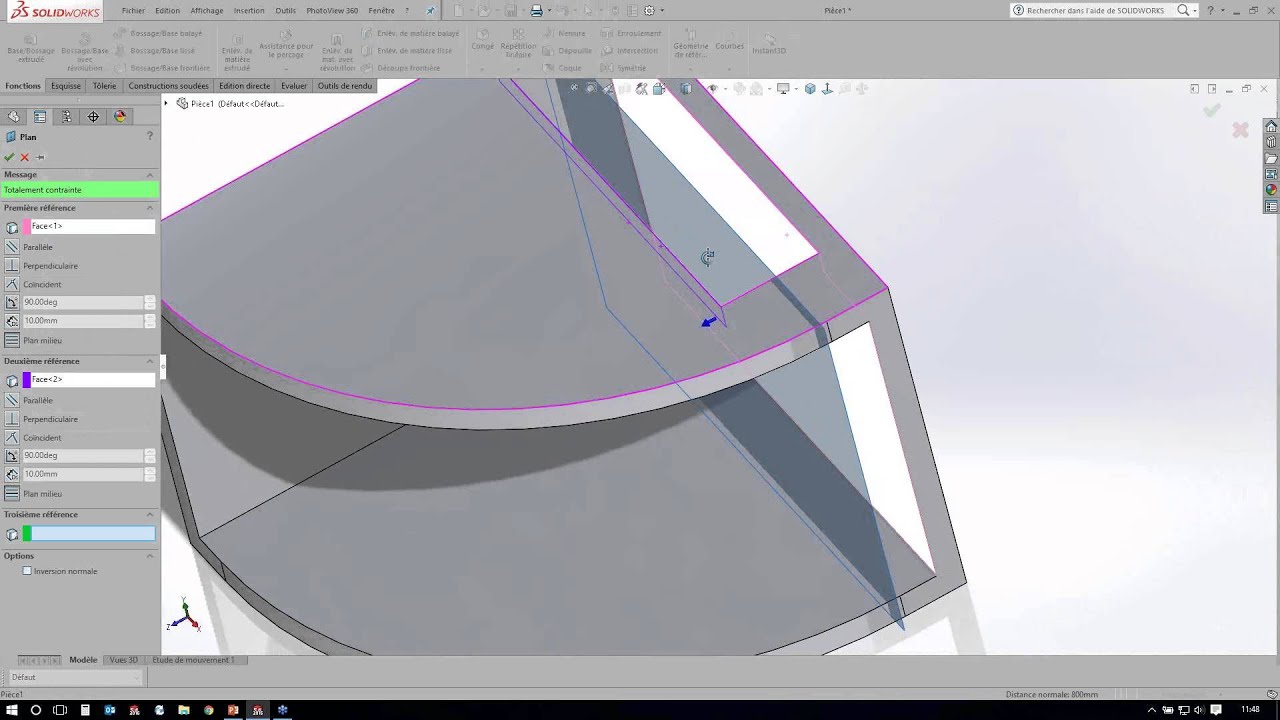Switch to the Tôlerie ribbon tab

coord(105,86)
